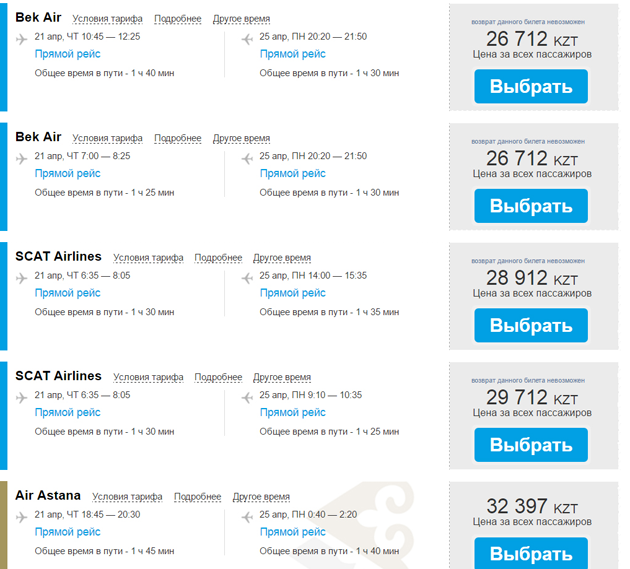Open "Прямой рейс" link under Bek Air 10:45 departure
The width and height of the screenshot is (630, 569).
coord(68,54)
